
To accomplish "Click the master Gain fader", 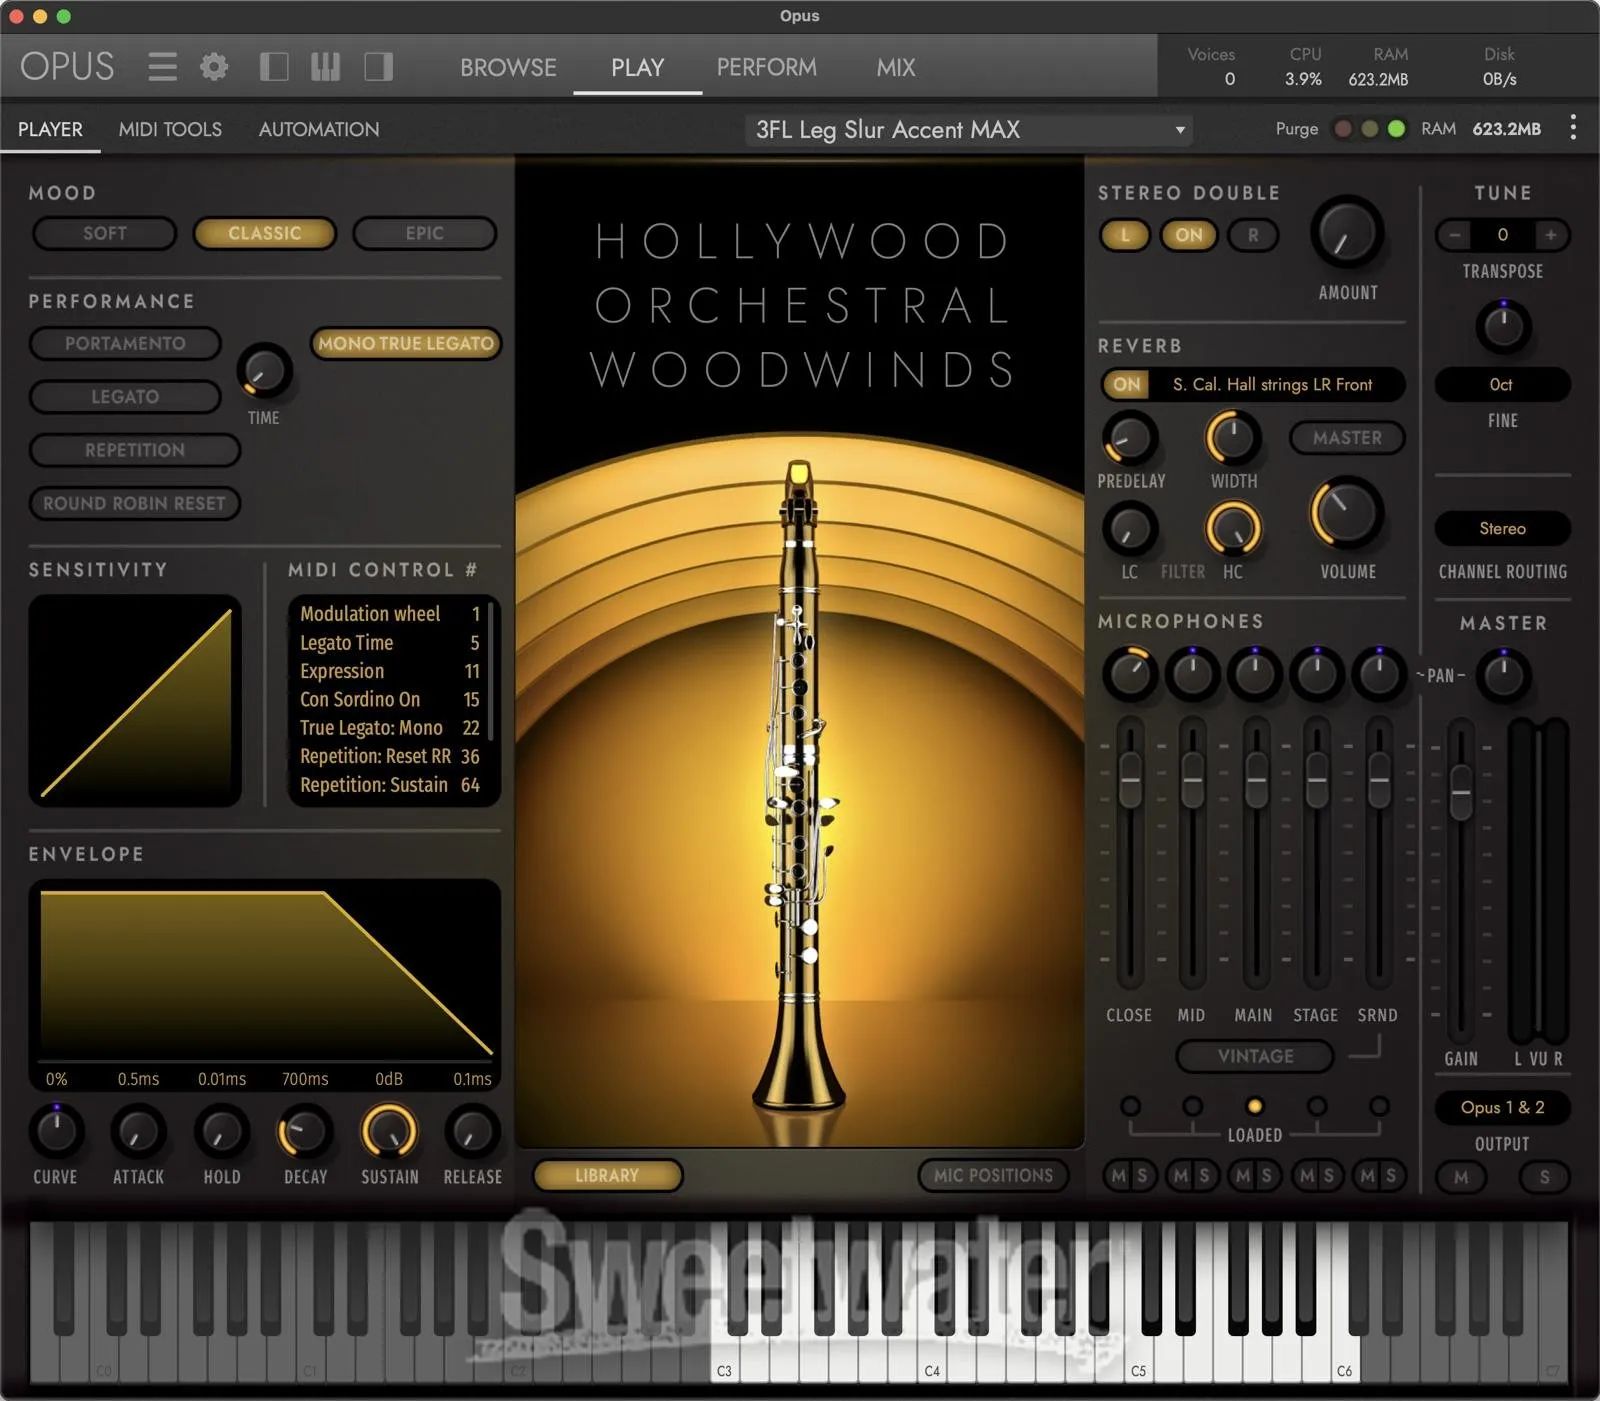I will pos(1461,792).
